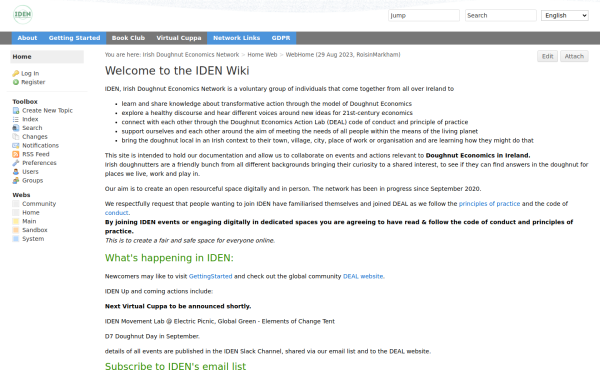This screenshot has height=375, width=600.
Task: Open the Preferences link
Action: (x=39, y=163)
